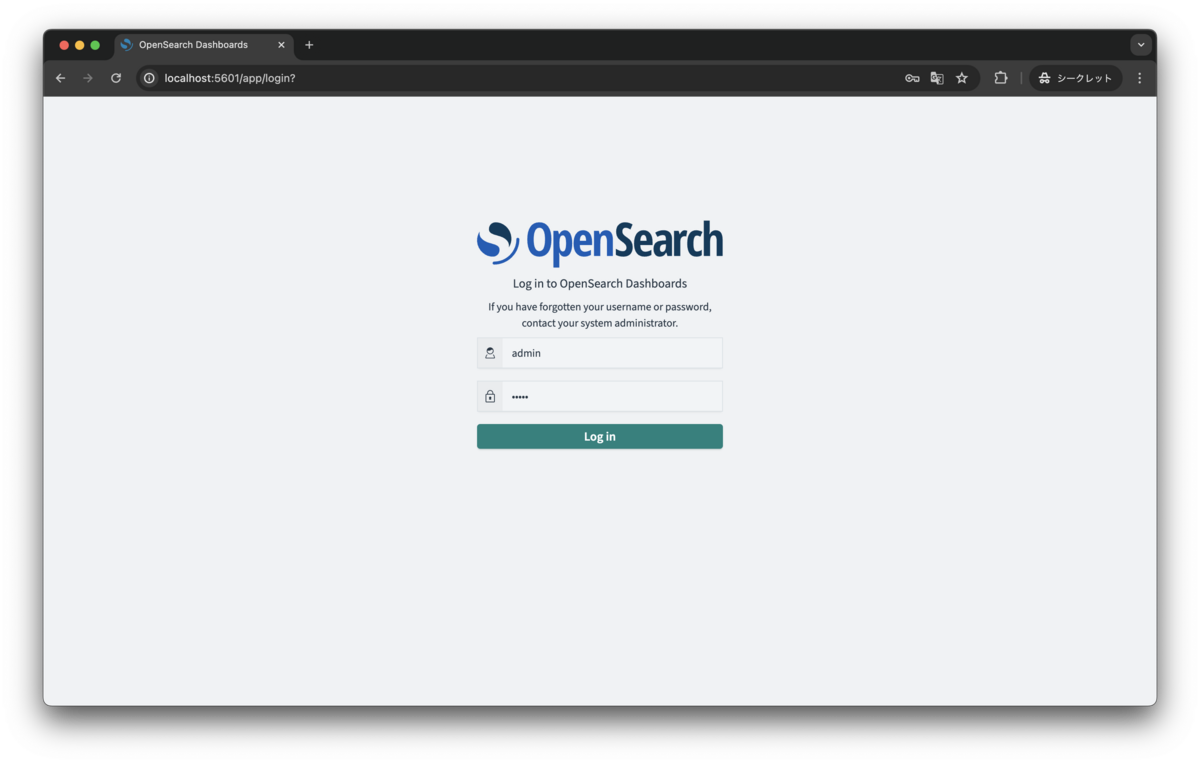The width and height of the screenshot is (1200, 763).
Task: Open the Chrome three-dot menu
Action: pos(1139,77)
